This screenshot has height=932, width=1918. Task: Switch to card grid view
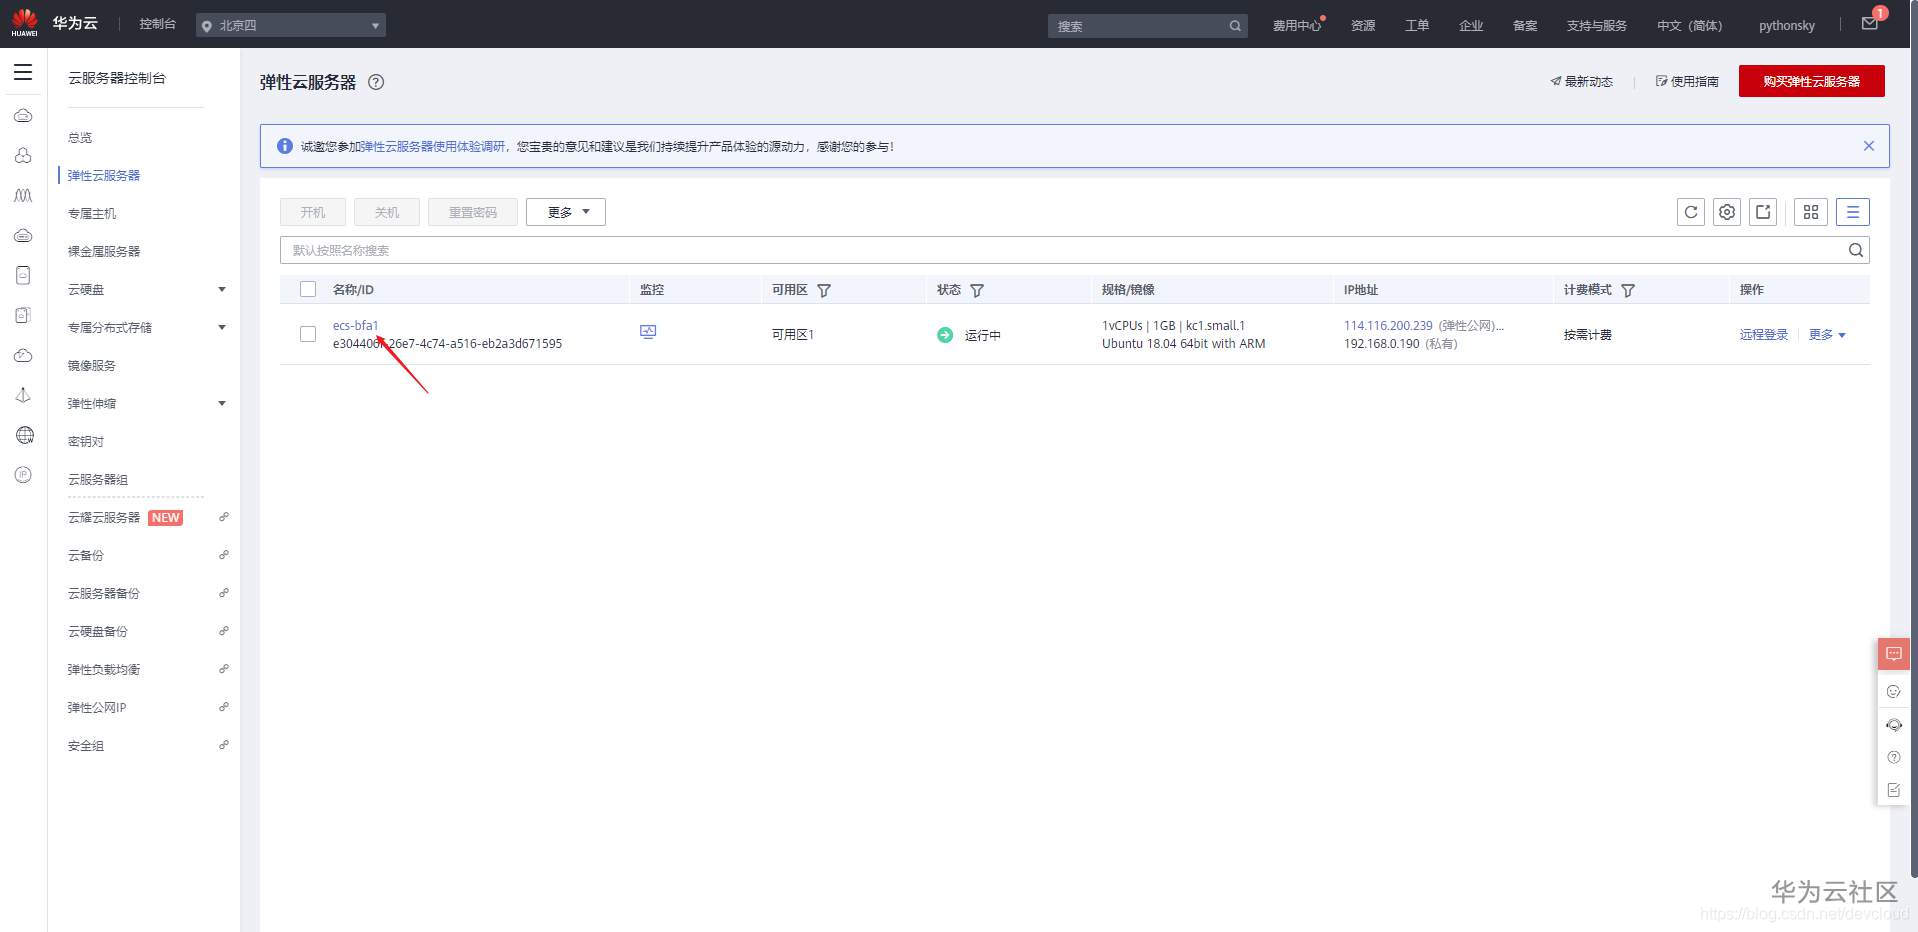click(1811, 212)
